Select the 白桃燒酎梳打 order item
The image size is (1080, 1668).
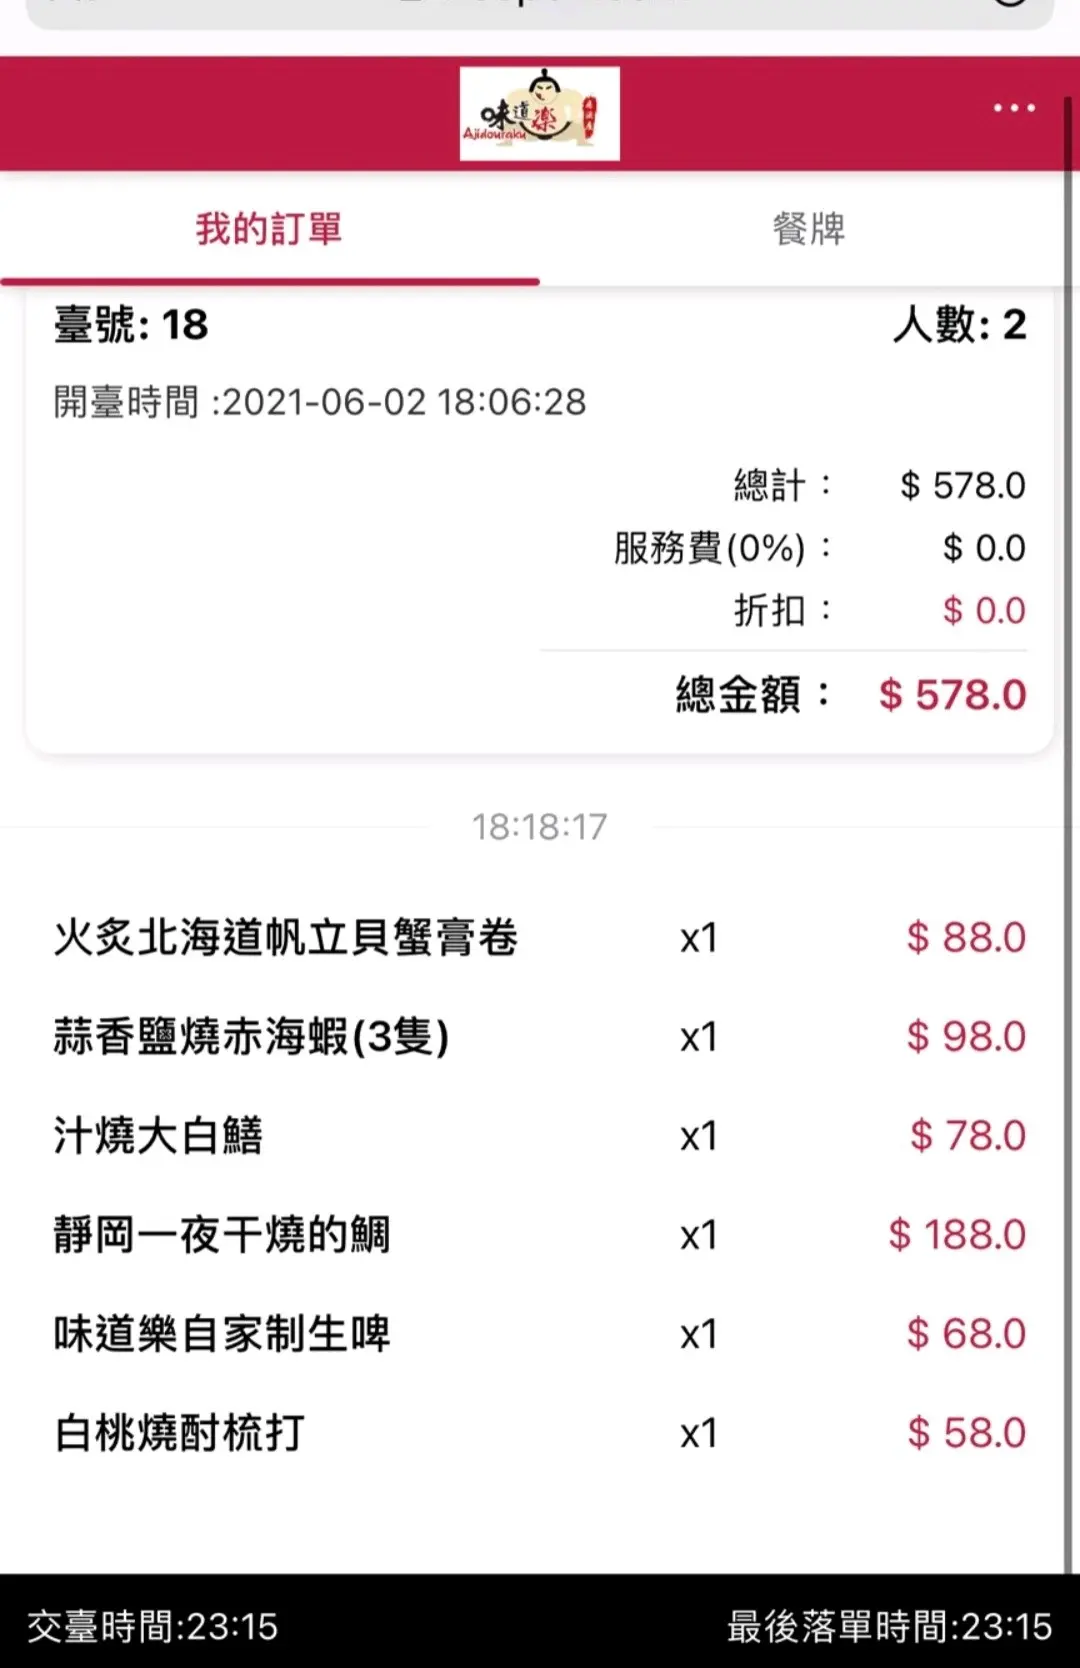(180, 1433)
